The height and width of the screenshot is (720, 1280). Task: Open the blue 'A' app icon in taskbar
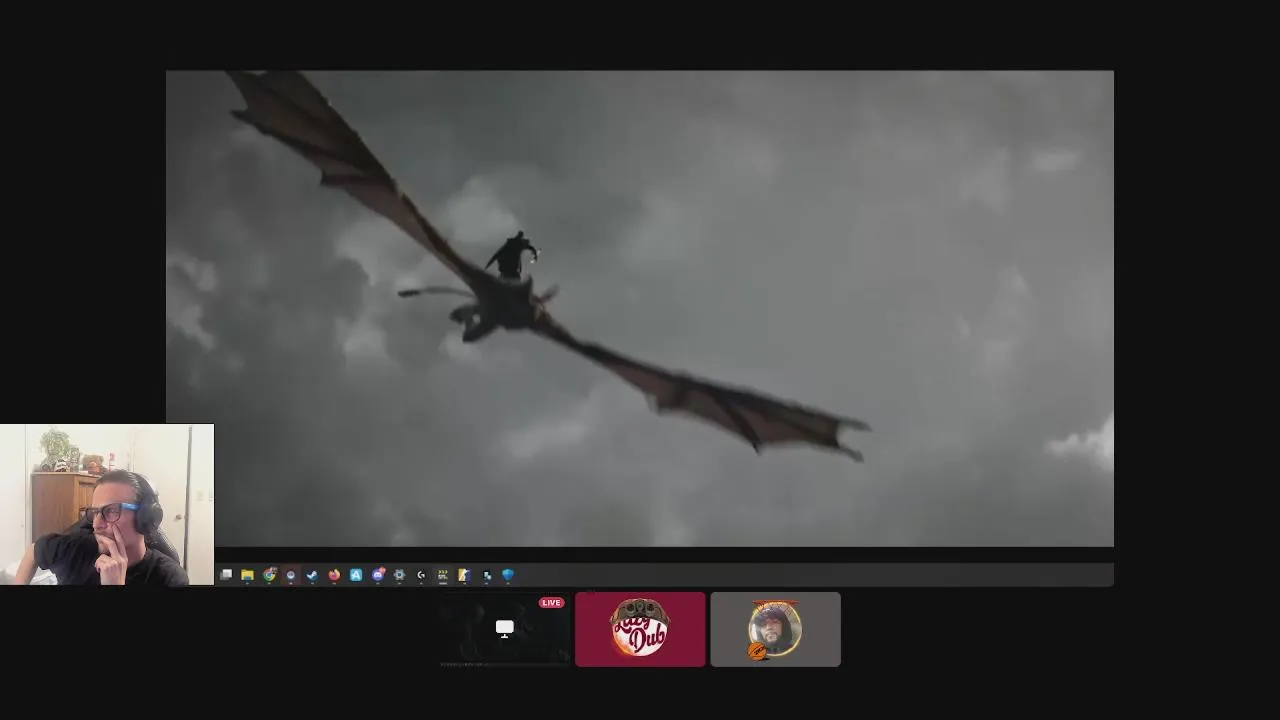pos(356,575)
